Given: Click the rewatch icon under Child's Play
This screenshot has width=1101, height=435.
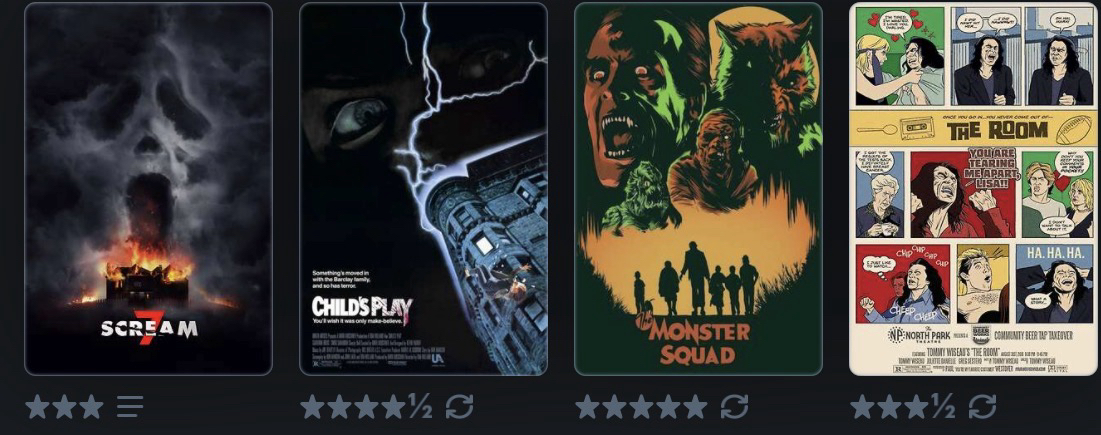Looking at the screenshot, I should click(459, 406).
